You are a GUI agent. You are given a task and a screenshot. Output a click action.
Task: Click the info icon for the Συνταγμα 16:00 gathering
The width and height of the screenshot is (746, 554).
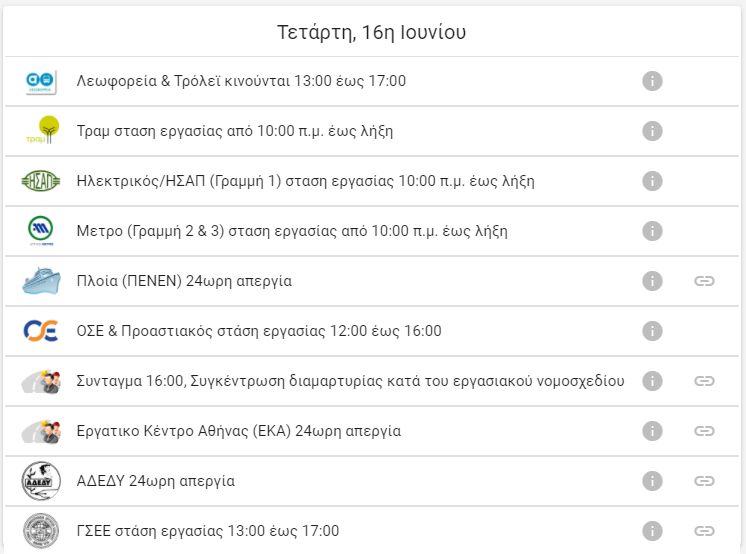click(x=652, y=381)
